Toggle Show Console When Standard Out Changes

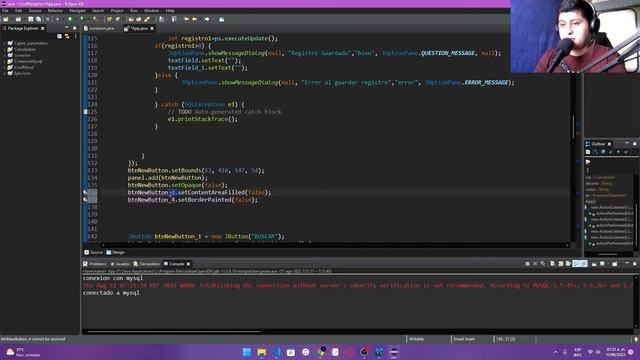coord(576,264)
